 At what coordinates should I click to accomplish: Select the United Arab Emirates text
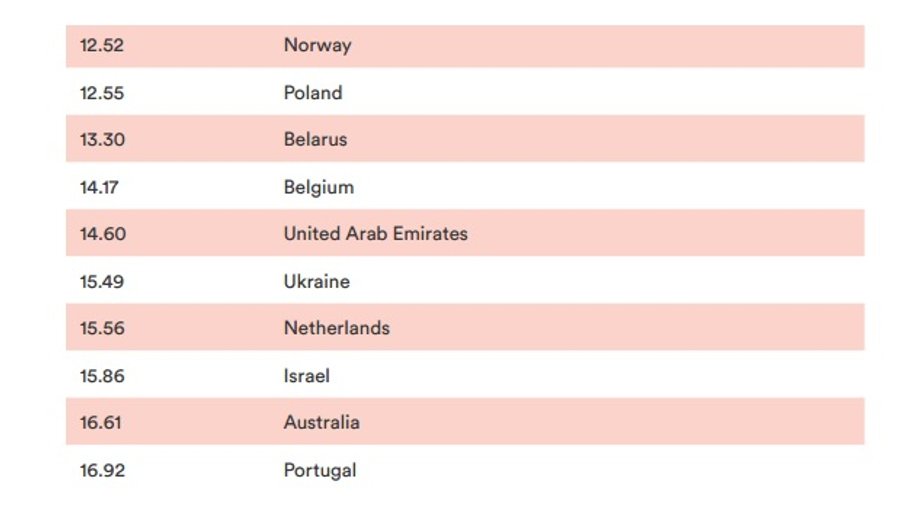click(376, 233)
